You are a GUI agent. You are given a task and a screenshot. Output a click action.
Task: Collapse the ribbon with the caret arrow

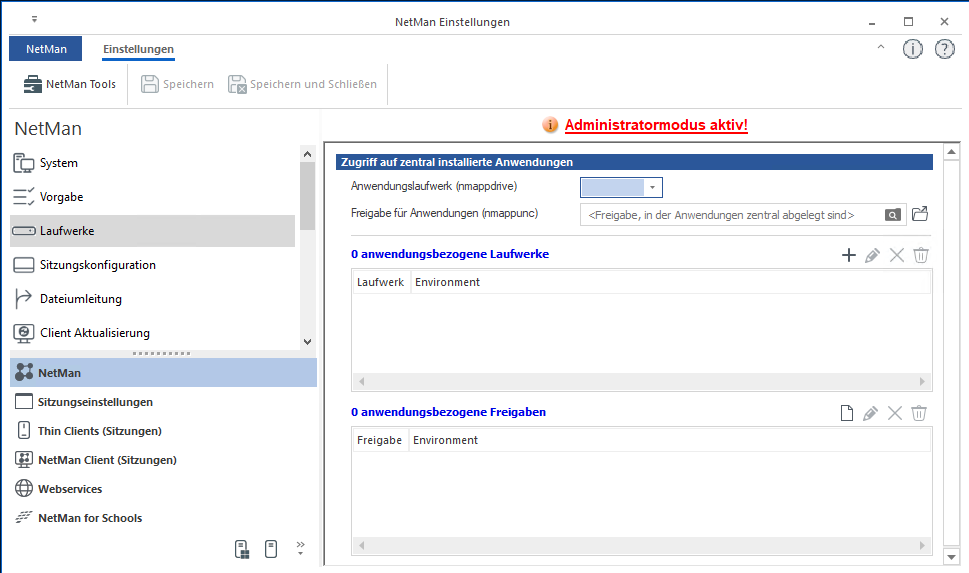pyautogui.click(x=881, y=47)
